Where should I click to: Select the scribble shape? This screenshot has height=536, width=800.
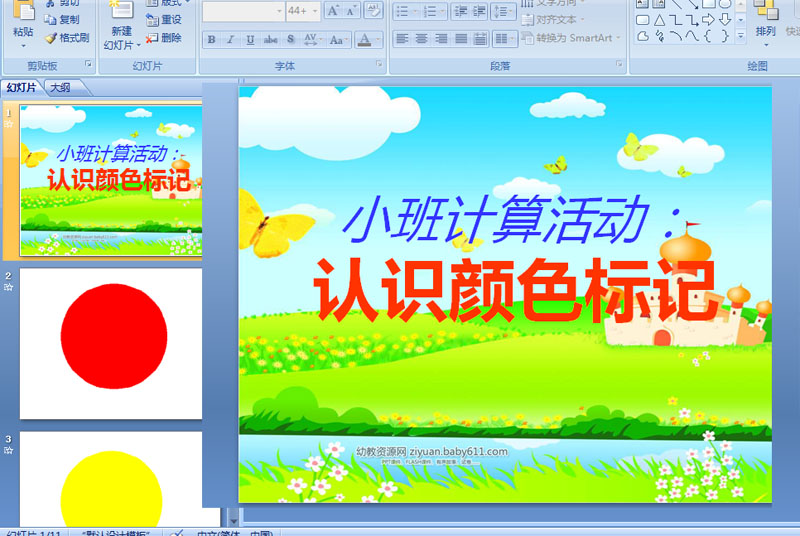click(x=659, y=36)
